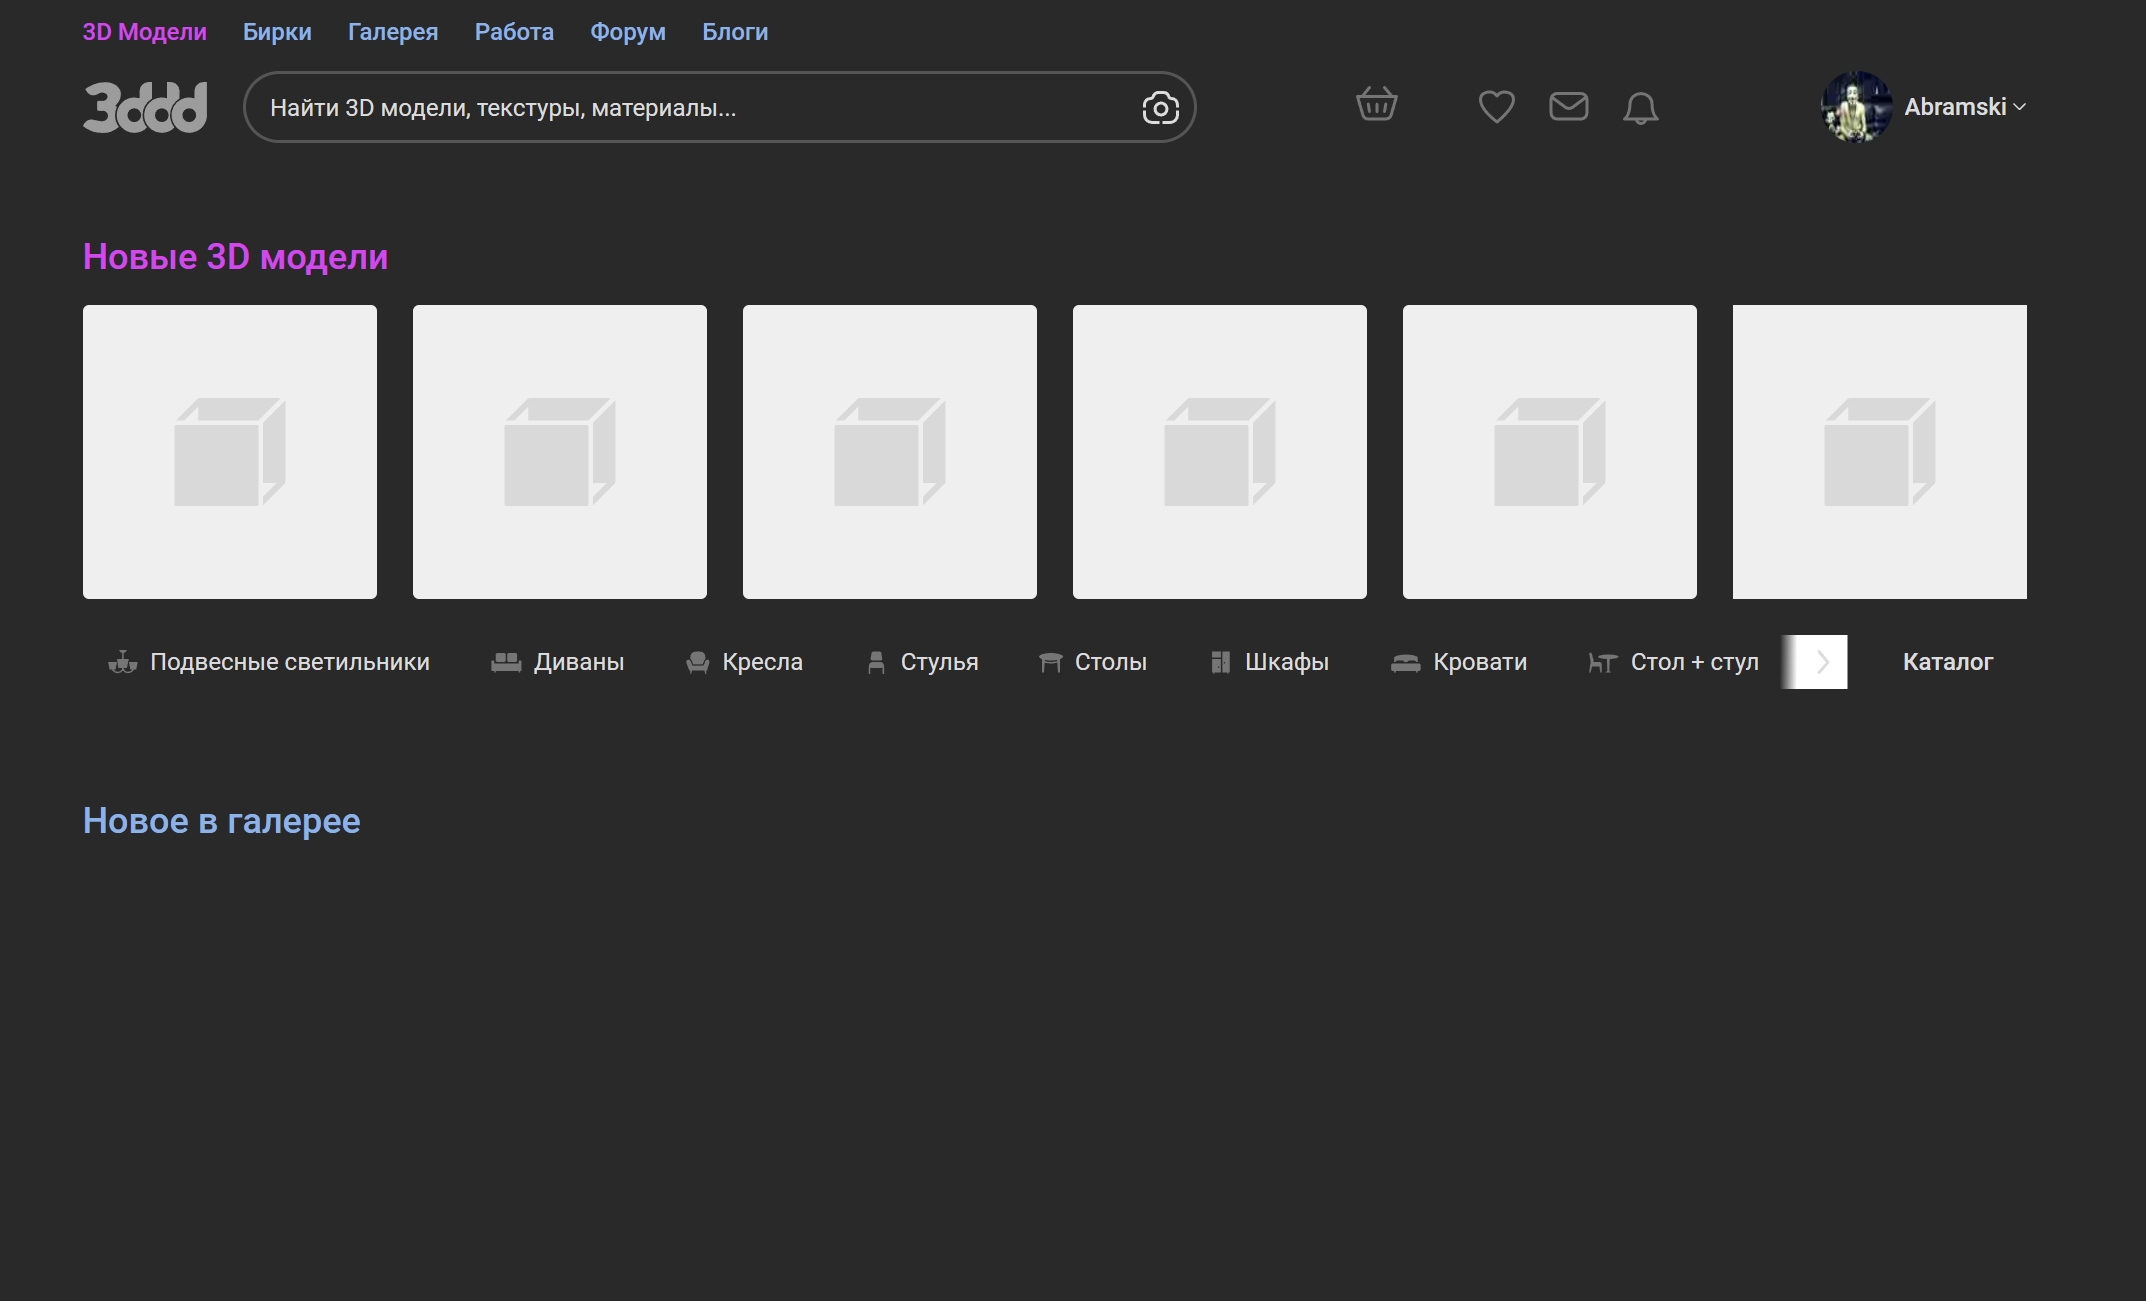Open the first new 3D model thumbnail
2146x1301 pixels.
pos(230,452)
